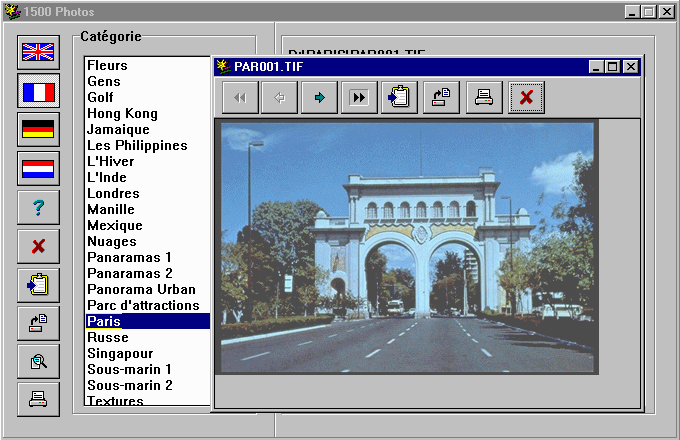This screenshot has height=440, width=680.
Task: Close the viewer using red X toolbar button
Action: pyautogui.click(x=526, y=97)
